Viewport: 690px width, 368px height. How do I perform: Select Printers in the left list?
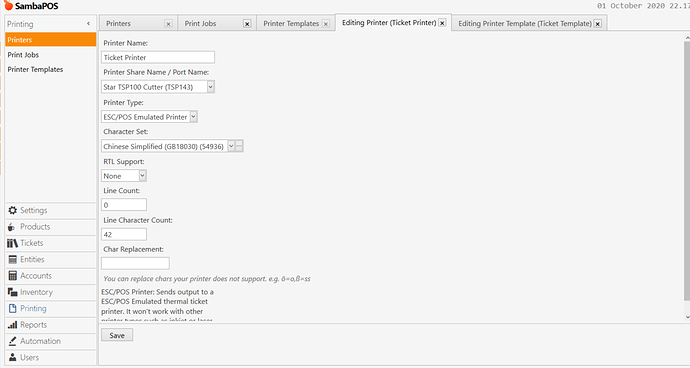(x=51, y=40)
